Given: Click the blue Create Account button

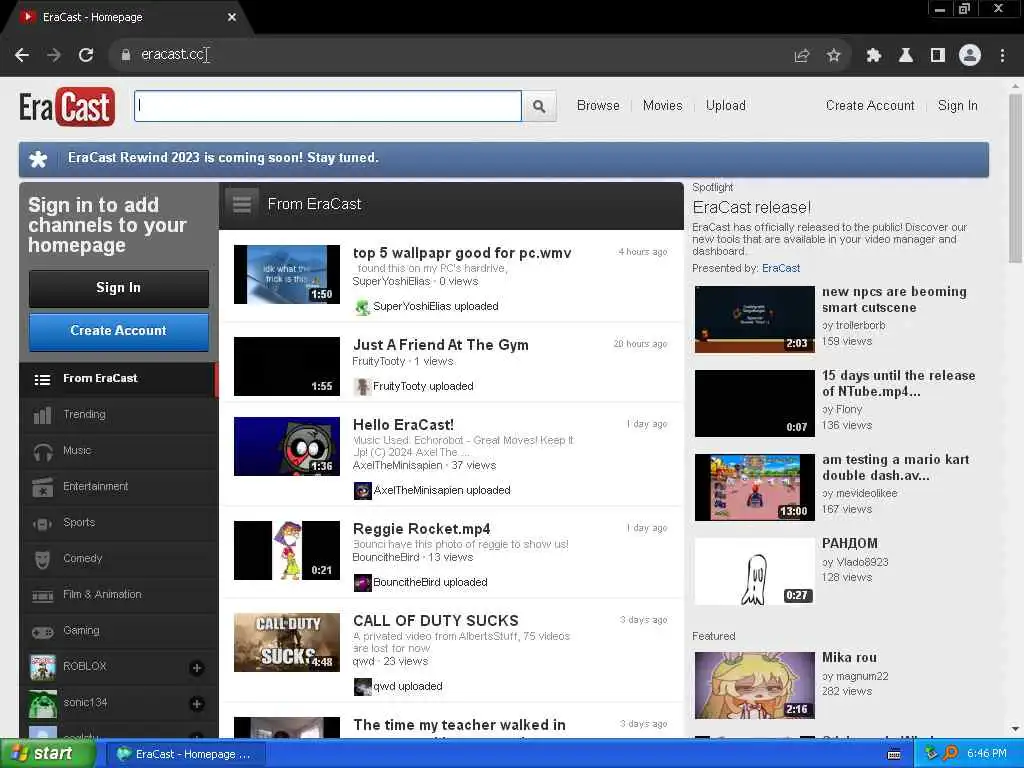Looking at the screenshot, I should pos(119,331).
